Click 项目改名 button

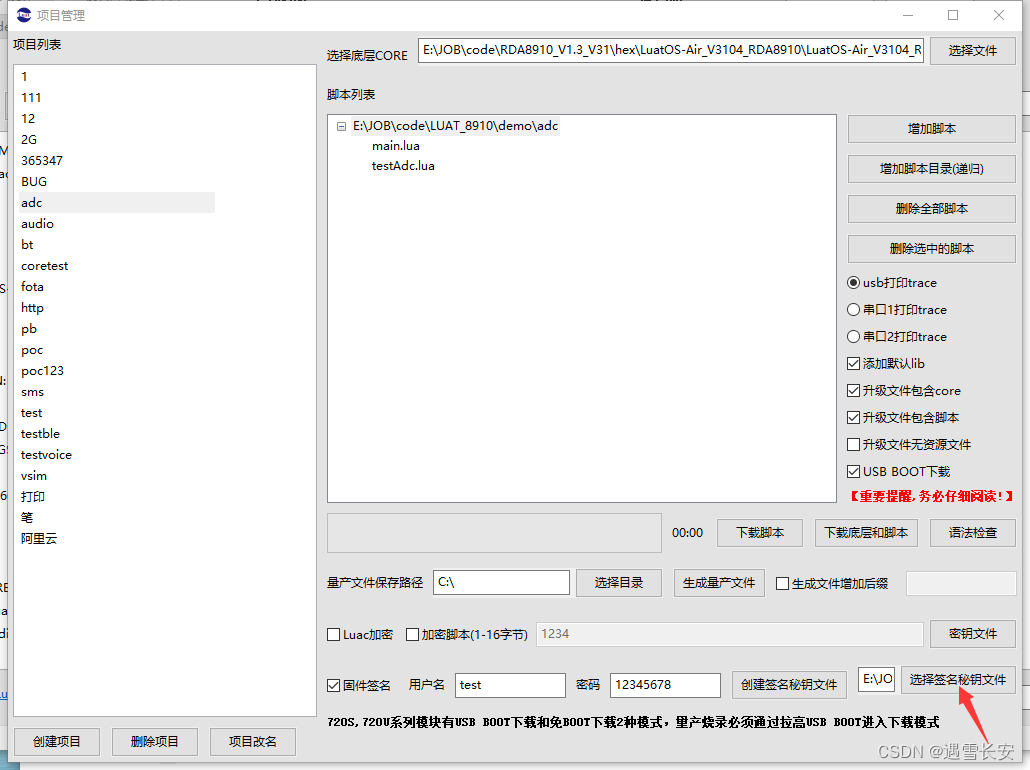tap(252, 741)
